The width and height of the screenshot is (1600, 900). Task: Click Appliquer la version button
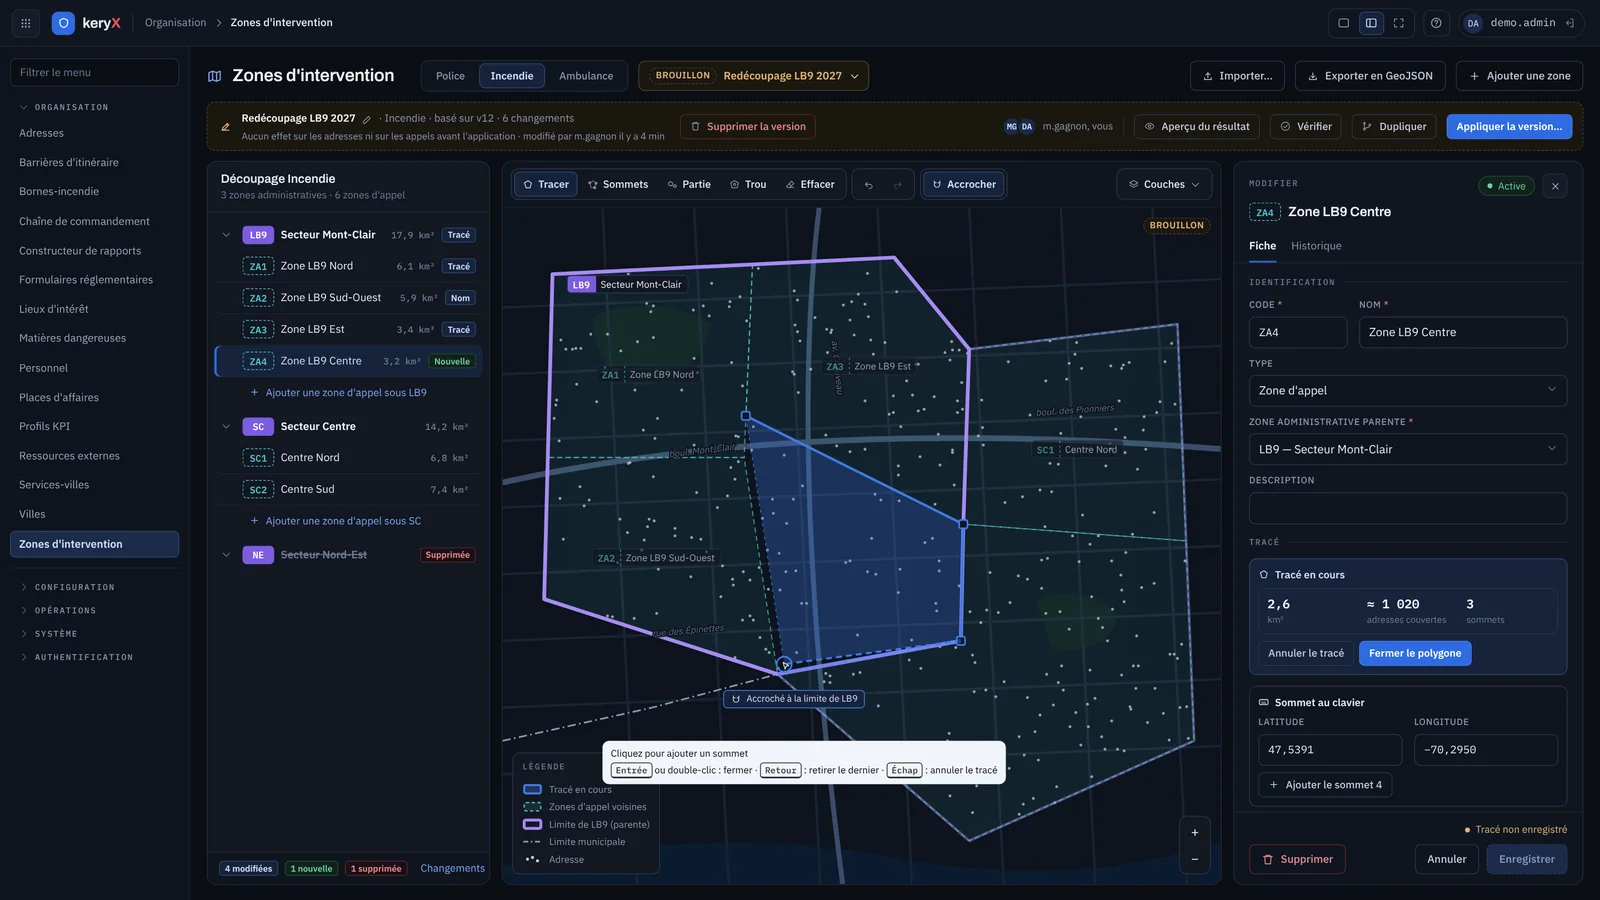[1509, 127]
